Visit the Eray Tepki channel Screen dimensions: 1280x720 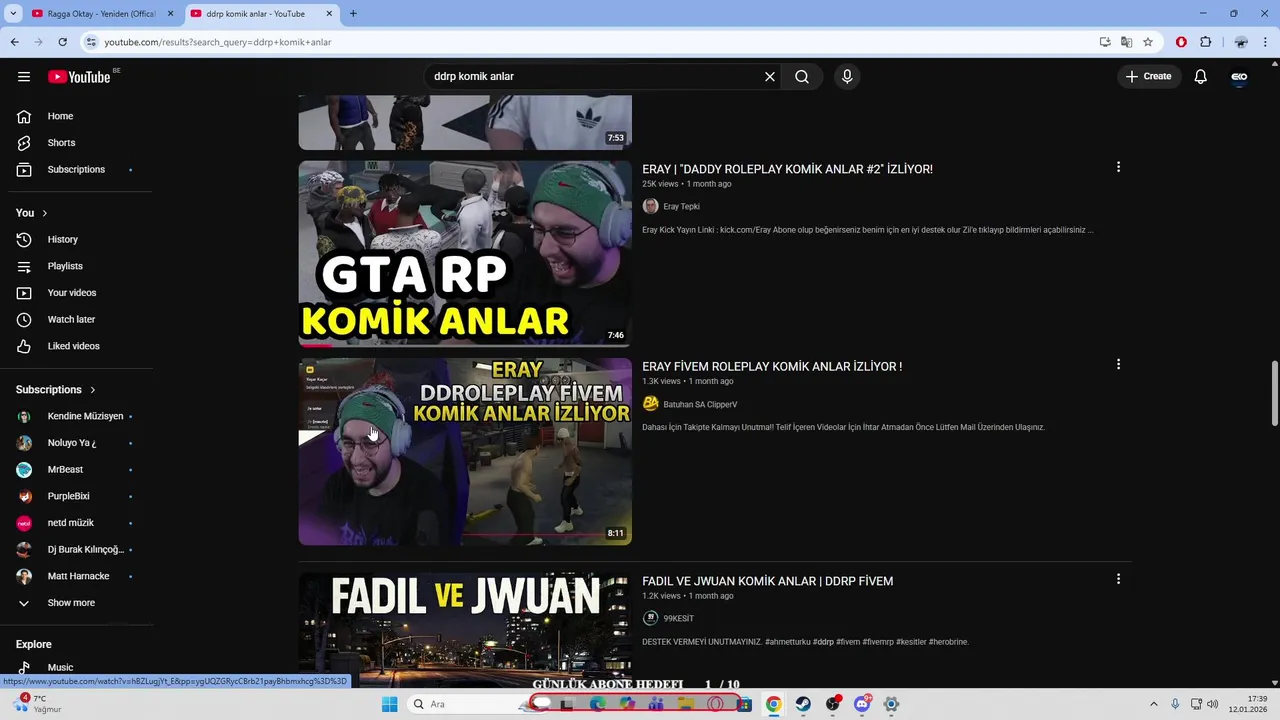coord(681,207)
